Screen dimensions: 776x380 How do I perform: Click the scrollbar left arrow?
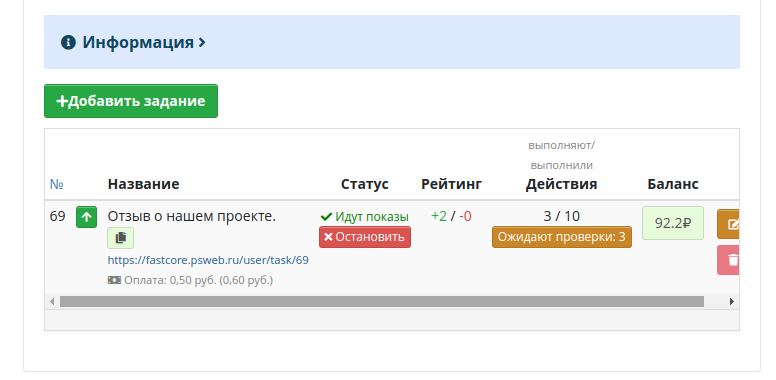point(52,301)
